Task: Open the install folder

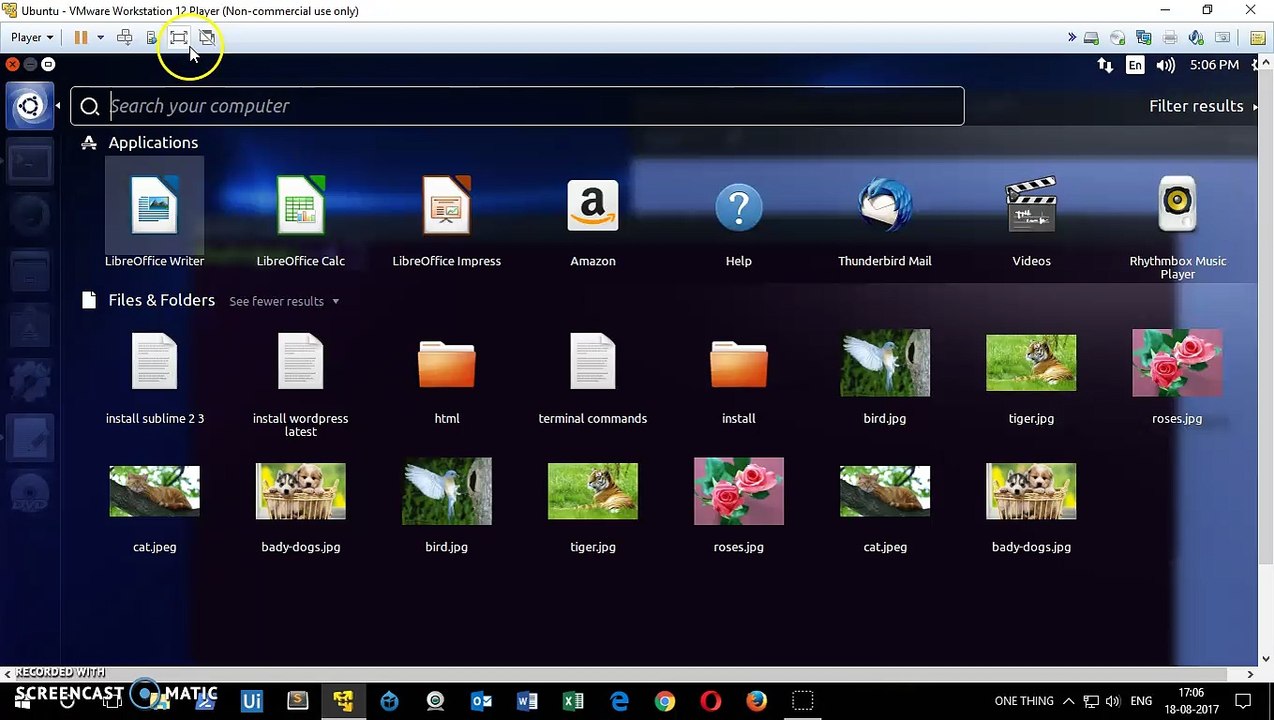Action: click(739, 364)
